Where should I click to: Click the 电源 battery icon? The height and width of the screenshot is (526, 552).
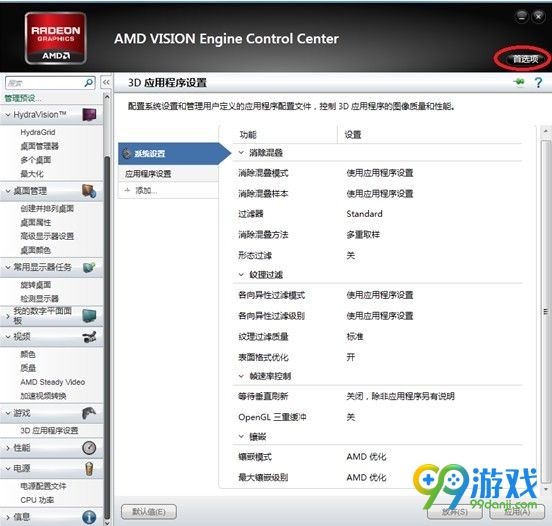[89, 469]
